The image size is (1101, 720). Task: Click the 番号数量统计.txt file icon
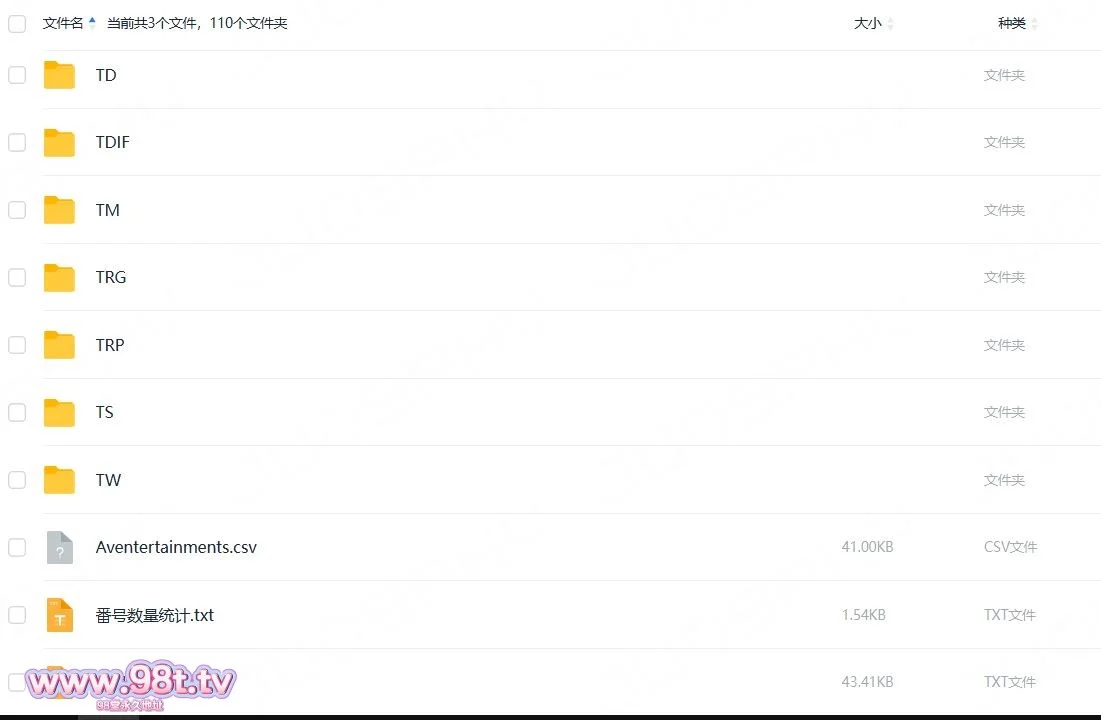tap(60, 615)
